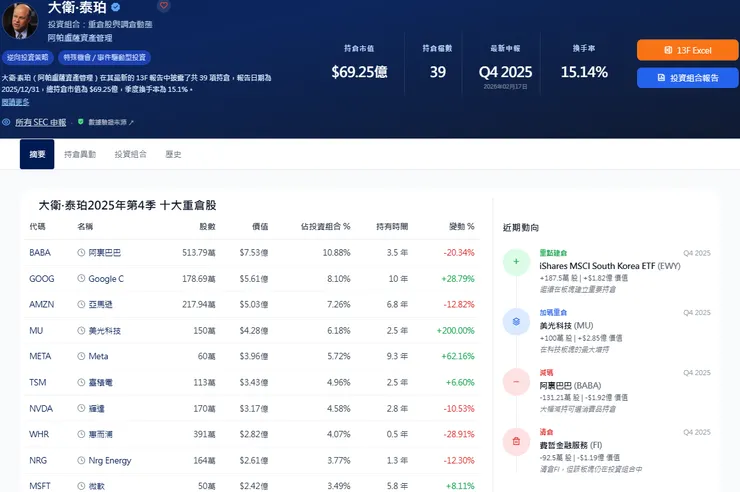The width and height of the screenshot is (740, 492).
Task: Select the 逆向投資策略 tag
Action: 27,58
